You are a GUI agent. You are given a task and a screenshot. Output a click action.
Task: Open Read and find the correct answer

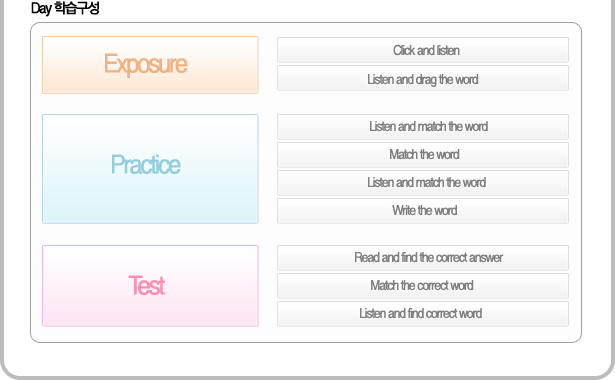click(423, 258)
